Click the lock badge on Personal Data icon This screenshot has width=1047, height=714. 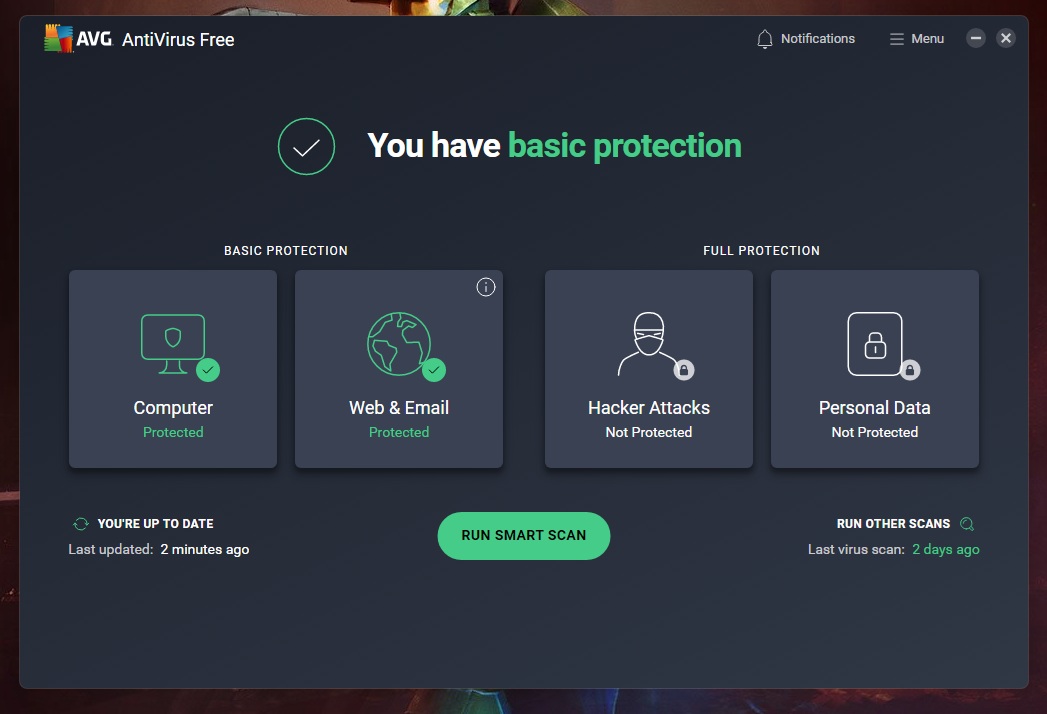pyautogui.click(x=909, y=369)
